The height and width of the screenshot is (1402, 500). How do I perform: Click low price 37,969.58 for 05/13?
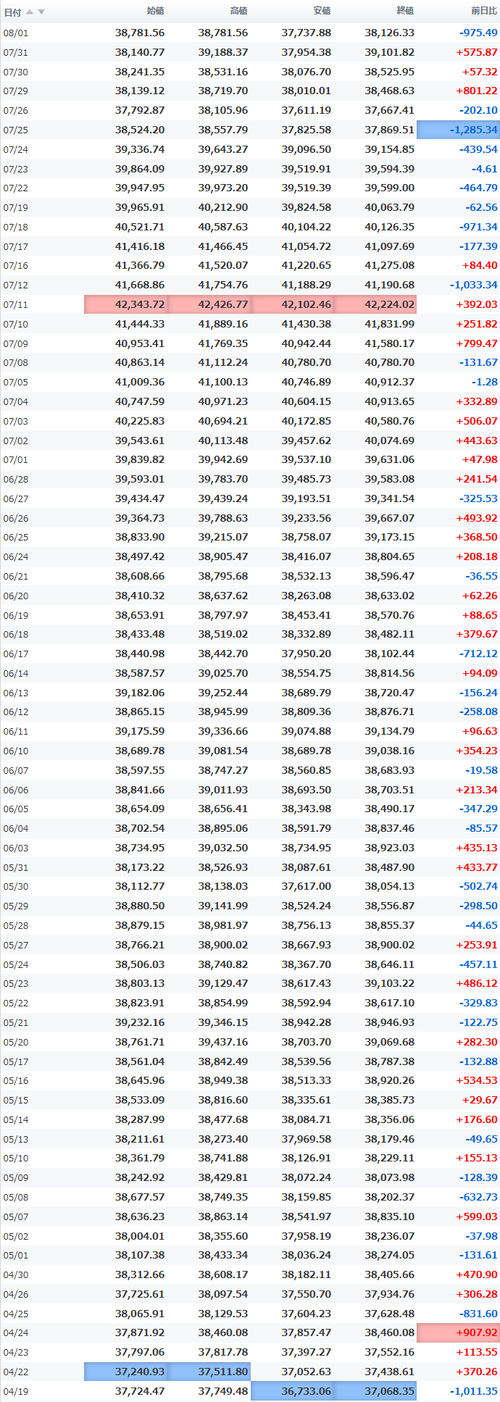306,1138
